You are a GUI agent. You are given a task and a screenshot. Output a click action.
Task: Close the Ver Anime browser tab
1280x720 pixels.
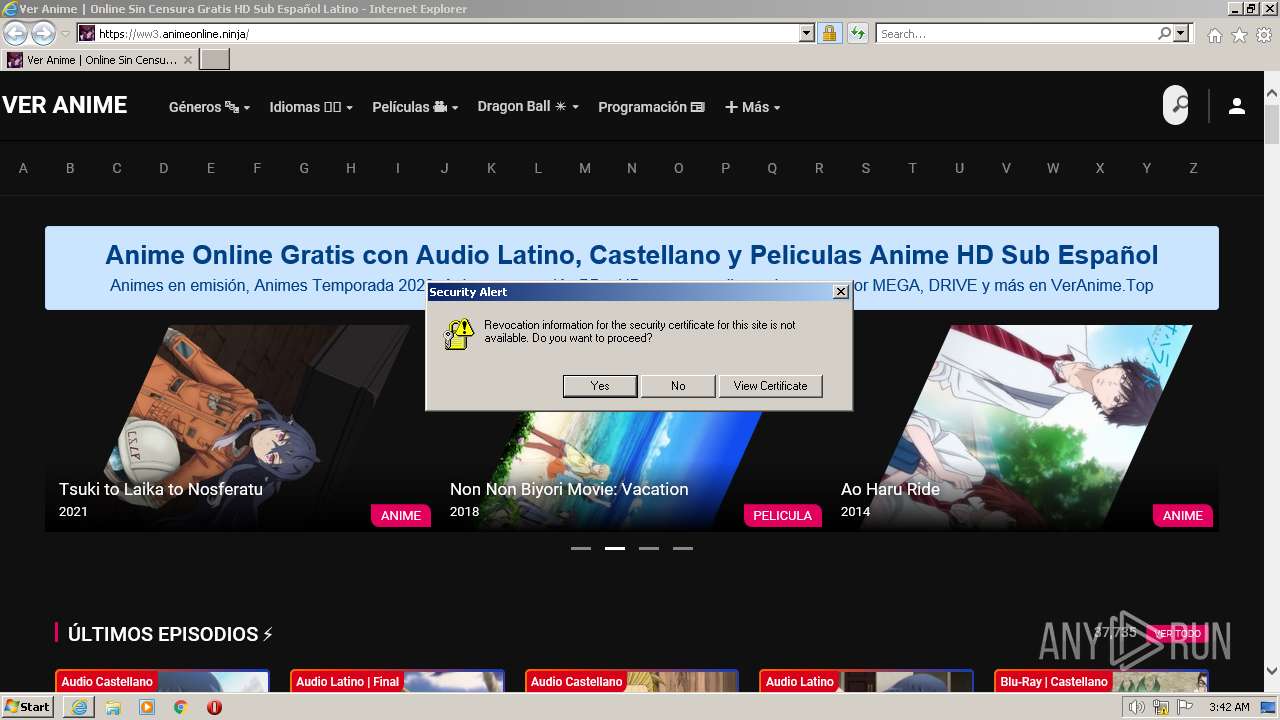click(188, 60)
